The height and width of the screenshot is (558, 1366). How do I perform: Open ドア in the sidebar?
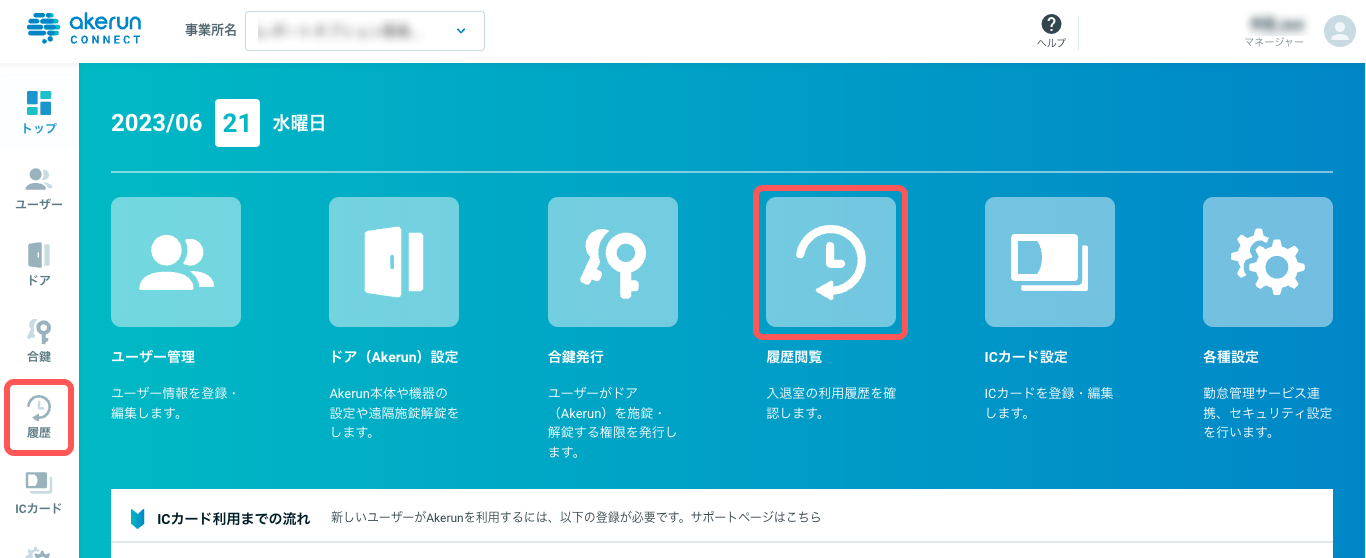point(39,264)
